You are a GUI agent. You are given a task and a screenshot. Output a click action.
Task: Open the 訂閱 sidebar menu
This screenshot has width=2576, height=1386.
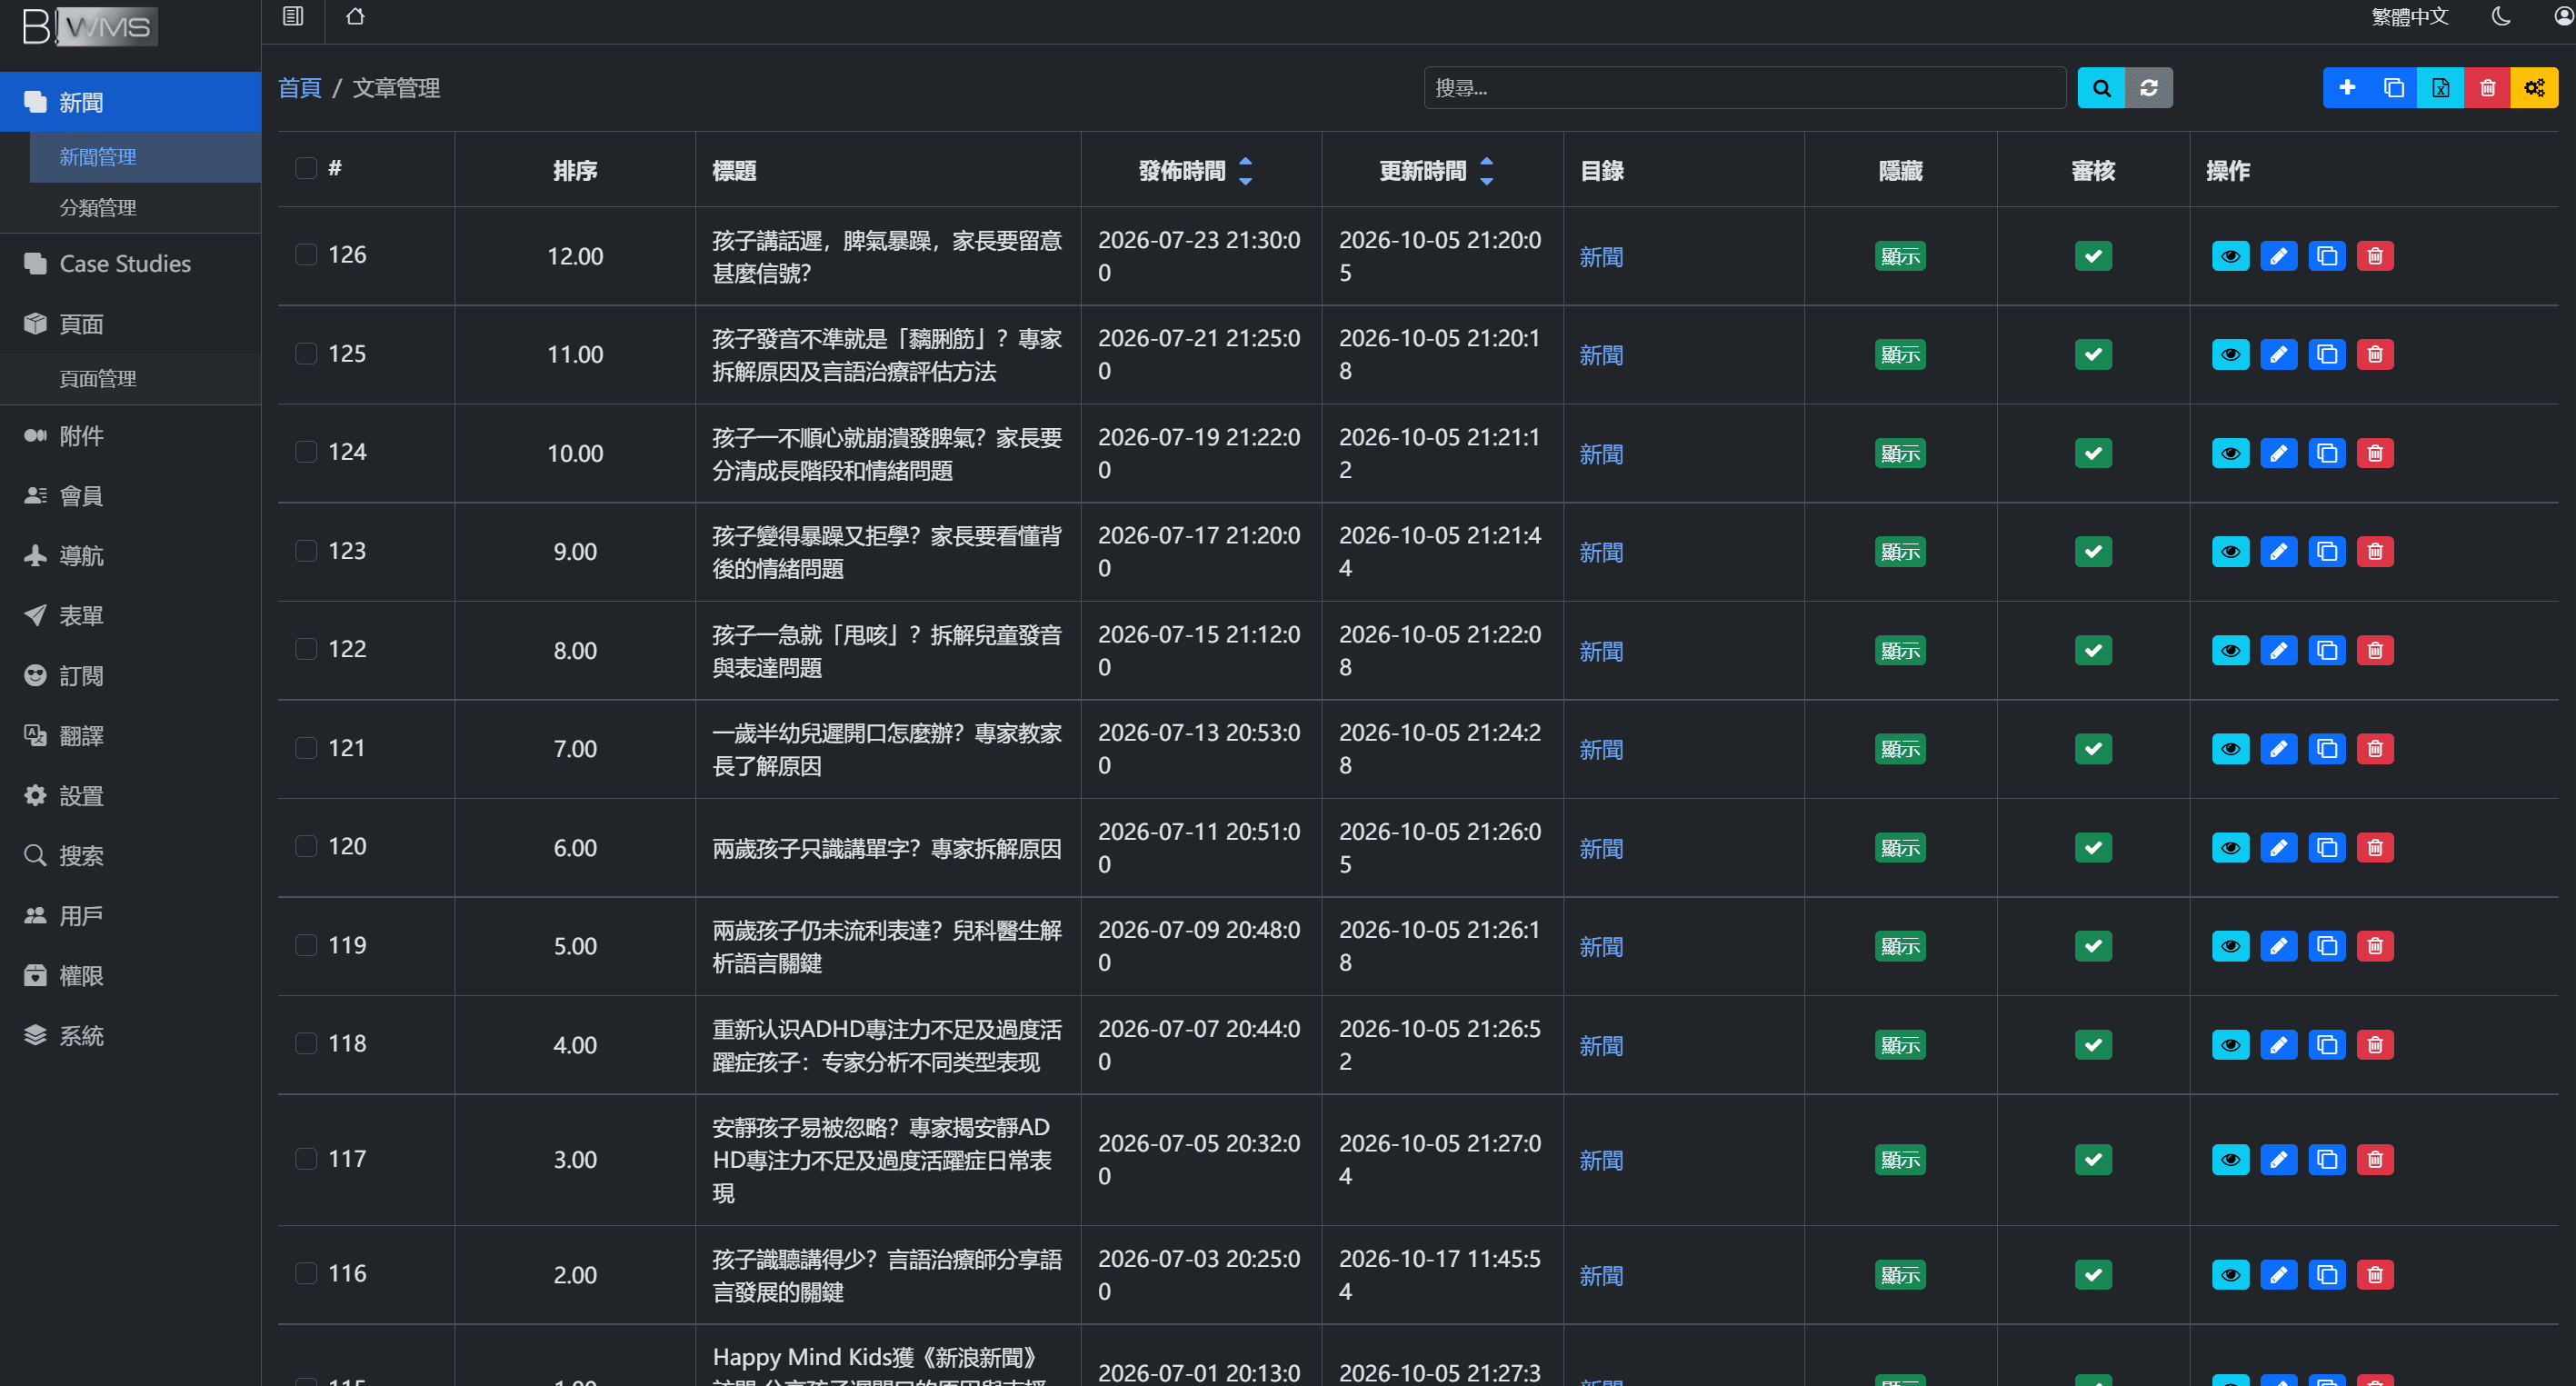pyautogui.click(x=130, y=675)
